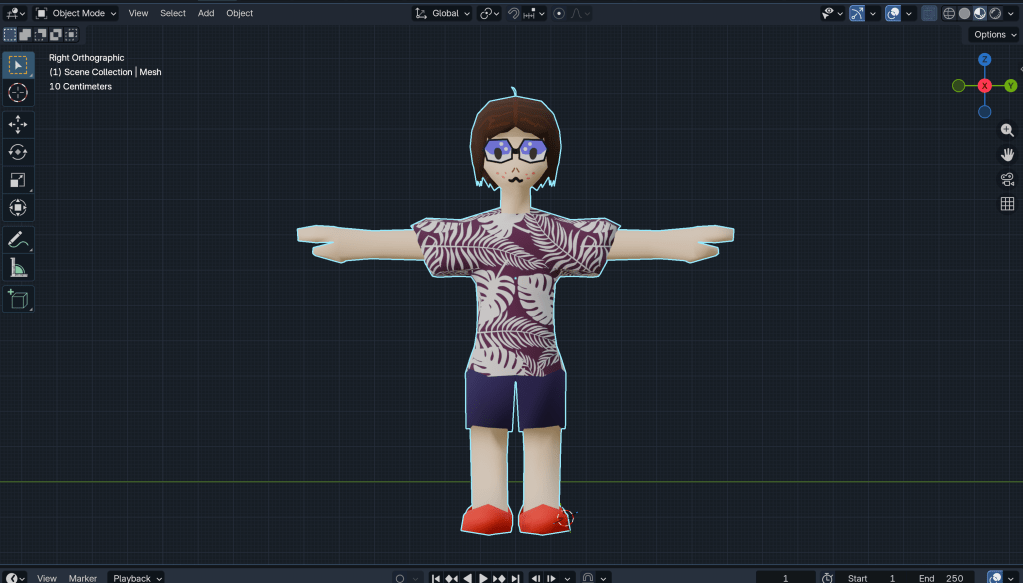
Task: Toggle viewport overlays button
Action: coord(893,13)
